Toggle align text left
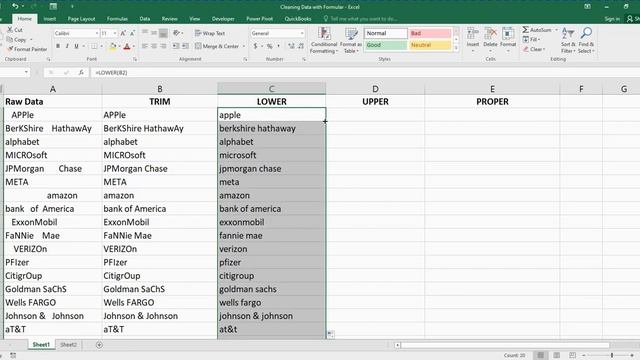The width and height of the screenshot is (640, 360). 144,47
